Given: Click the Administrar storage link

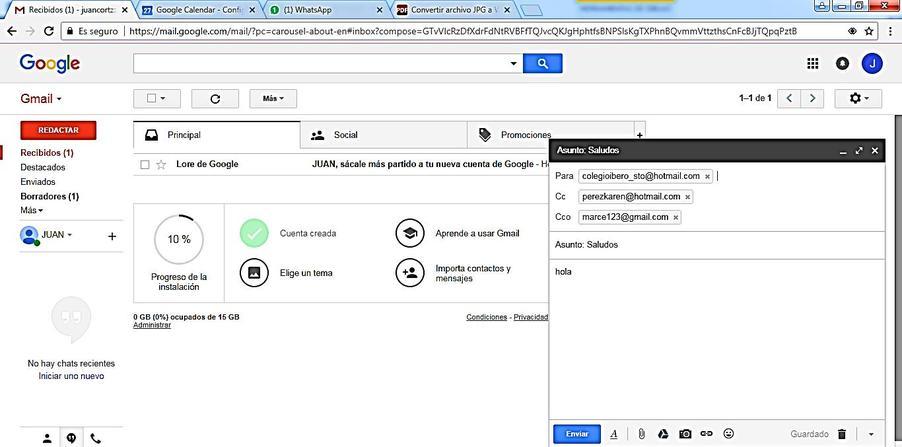Looking at the screenshot, I should (152, 325).
